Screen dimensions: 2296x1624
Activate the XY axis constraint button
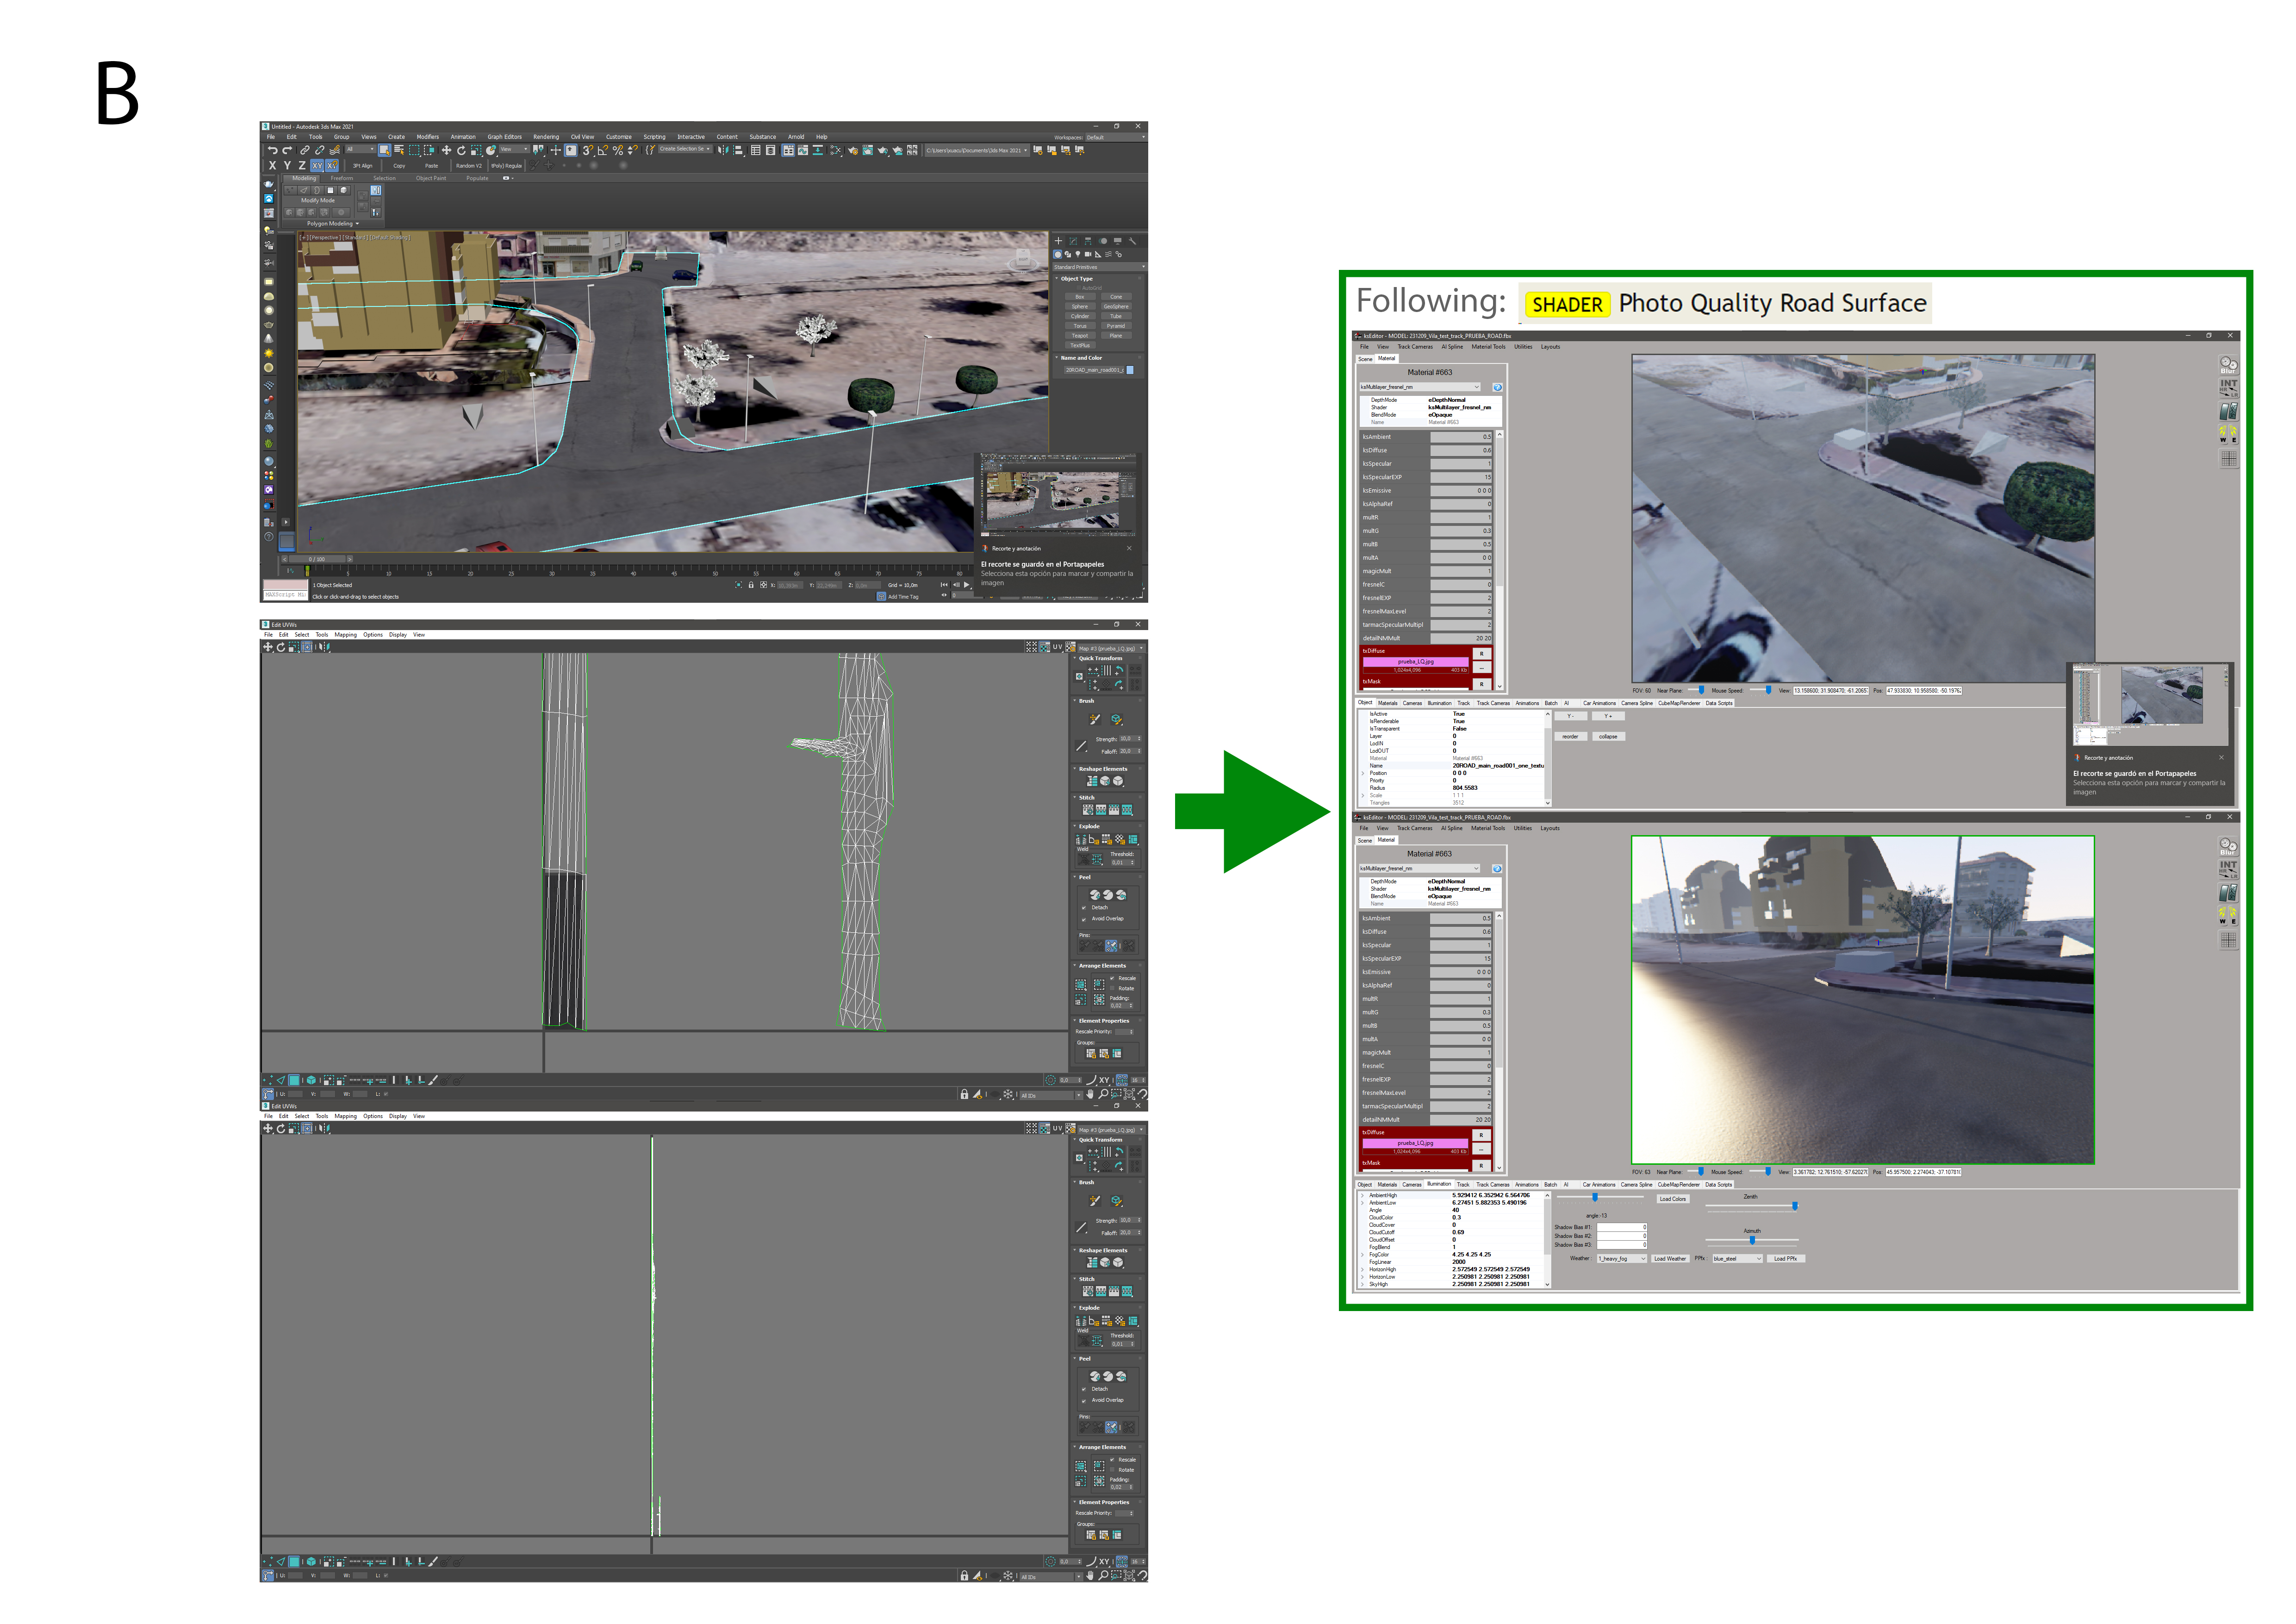(317, 166)
